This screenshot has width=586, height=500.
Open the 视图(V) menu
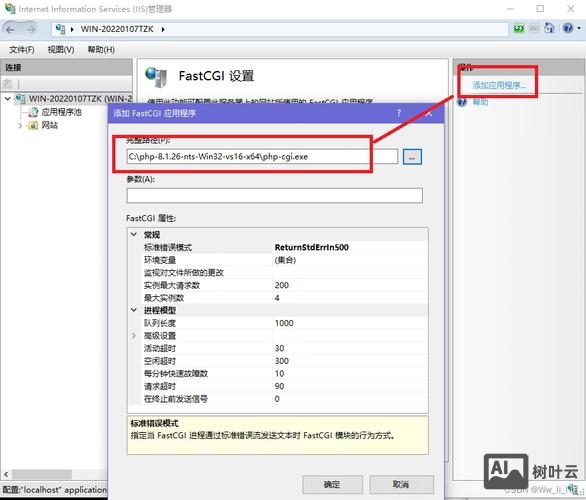click(61, 49)
